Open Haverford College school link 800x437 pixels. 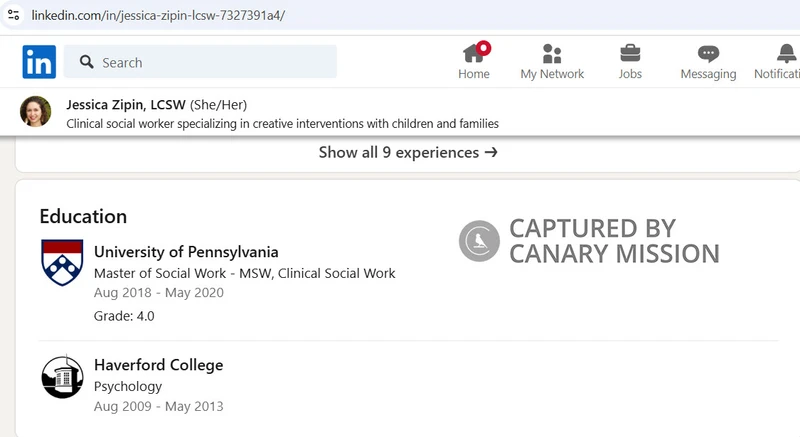(x=159, y=365)
